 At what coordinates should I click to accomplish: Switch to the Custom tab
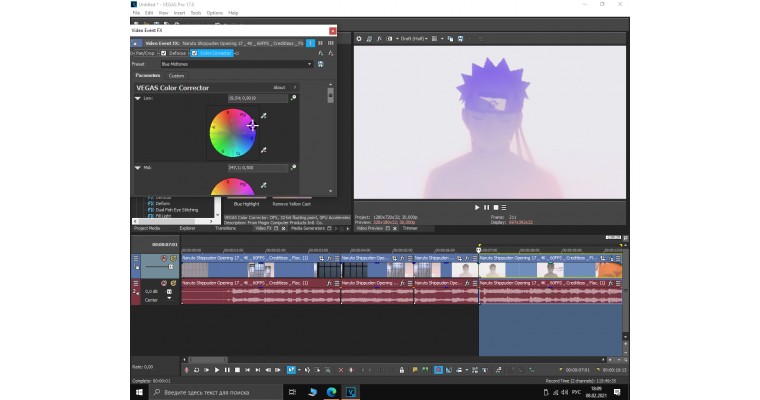(x=176, y=76)
